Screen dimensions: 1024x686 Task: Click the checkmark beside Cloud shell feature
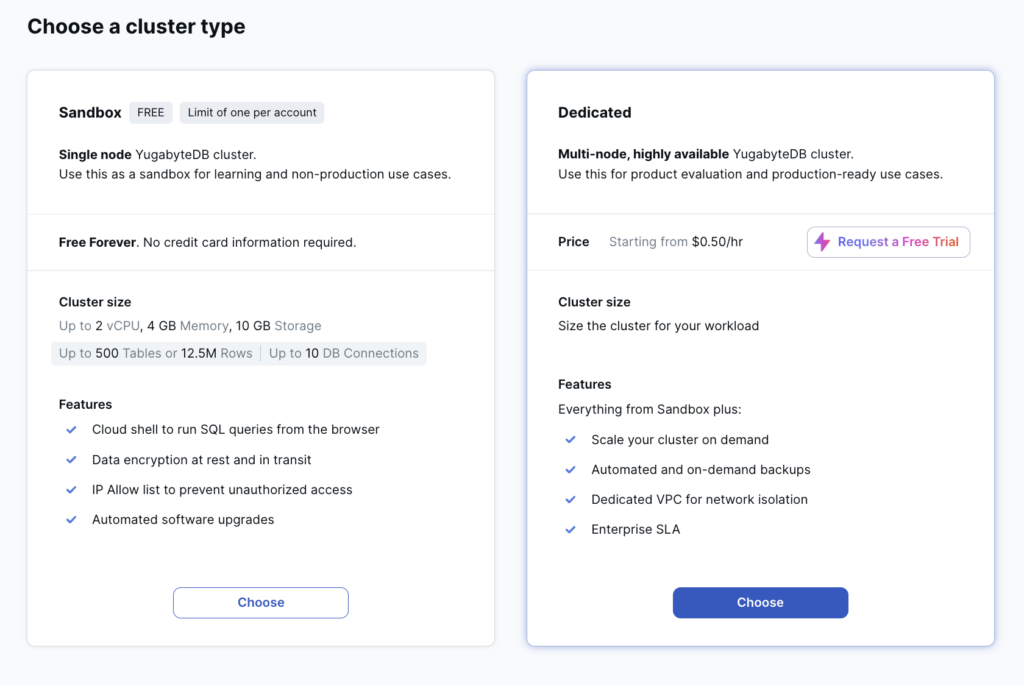click(71, 429)
